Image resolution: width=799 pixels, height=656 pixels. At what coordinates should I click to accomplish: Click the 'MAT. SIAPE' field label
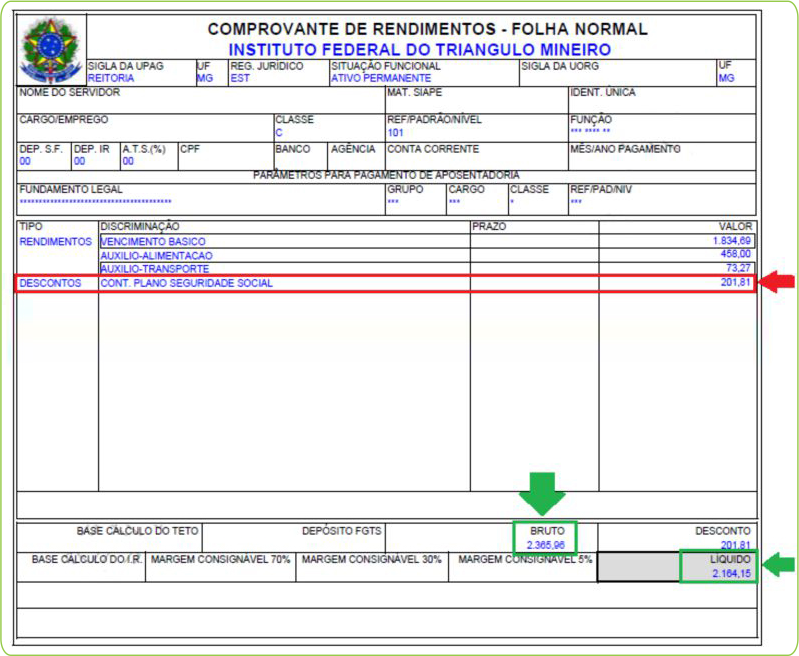(x=414, y=92)
